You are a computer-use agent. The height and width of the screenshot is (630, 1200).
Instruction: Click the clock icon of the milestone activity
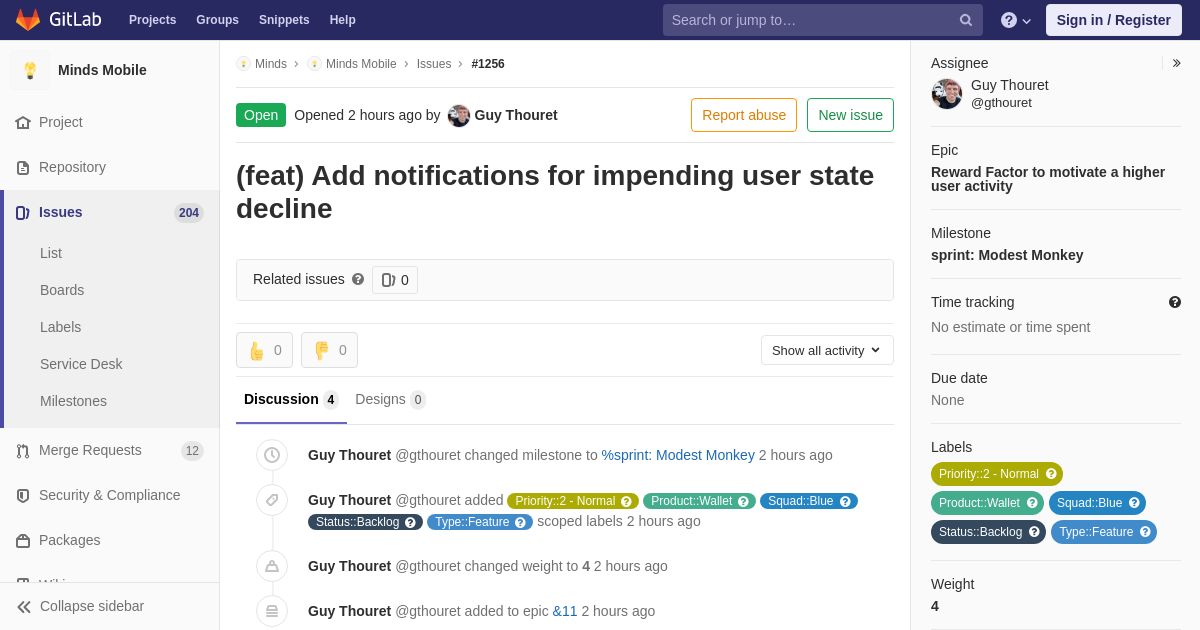coord(272,455)
